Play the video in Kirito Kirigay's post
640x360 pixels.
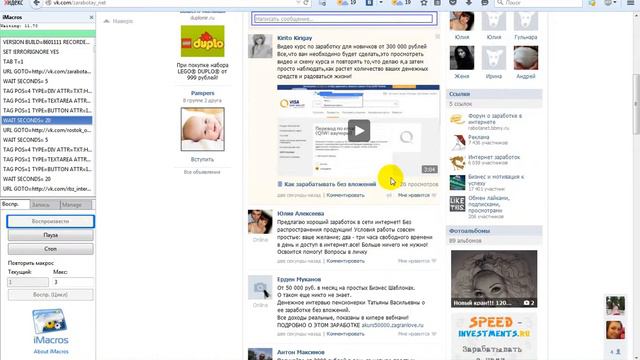359,131
